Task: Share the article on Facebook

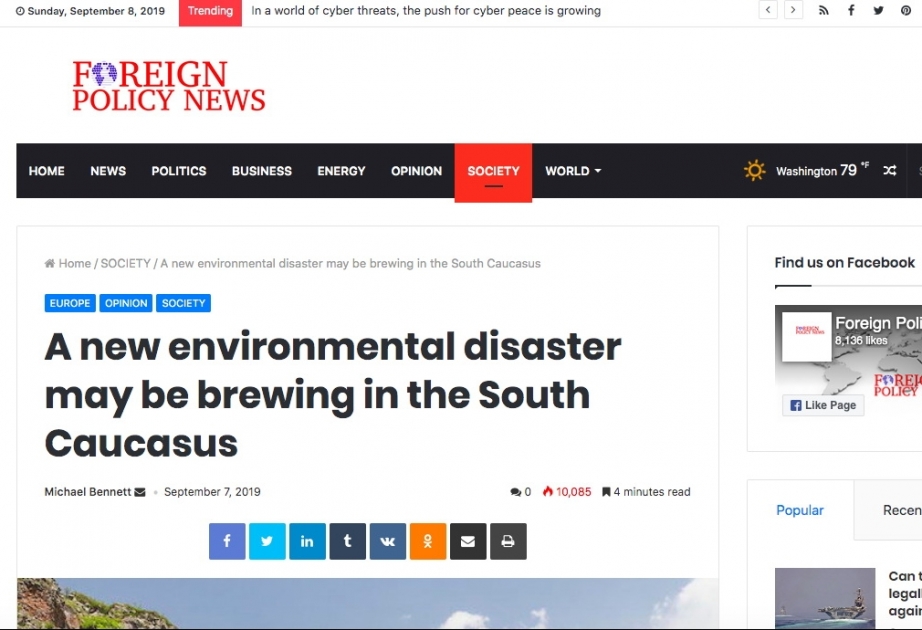Action: pyautogui.click(x=226, y=541)
